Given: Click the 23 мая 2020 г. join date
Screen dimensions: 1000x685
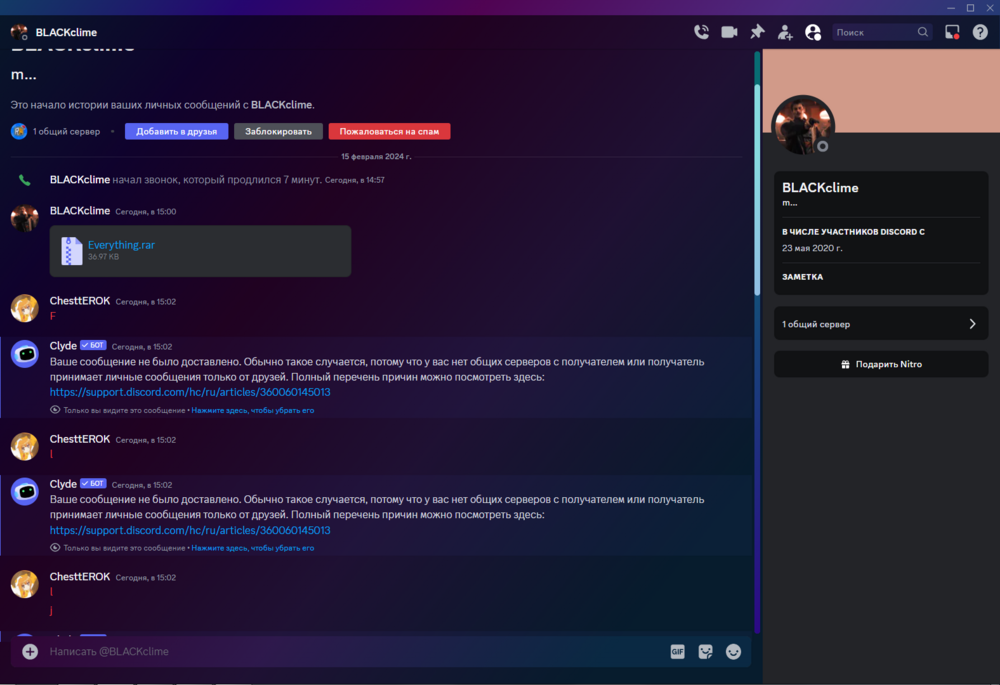Looking at the screenshot, I should pos(812,248).
